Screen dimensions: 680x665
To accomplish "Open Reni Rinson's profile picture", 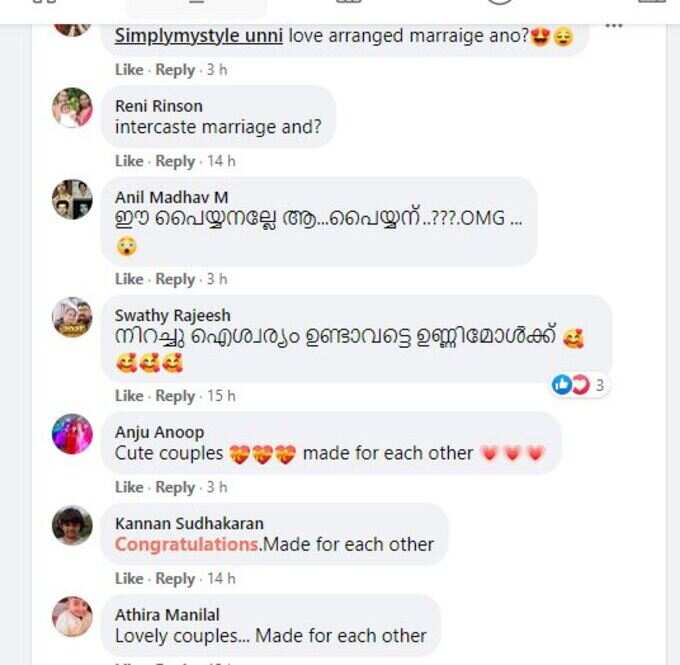I will click(x=72, y=108).
